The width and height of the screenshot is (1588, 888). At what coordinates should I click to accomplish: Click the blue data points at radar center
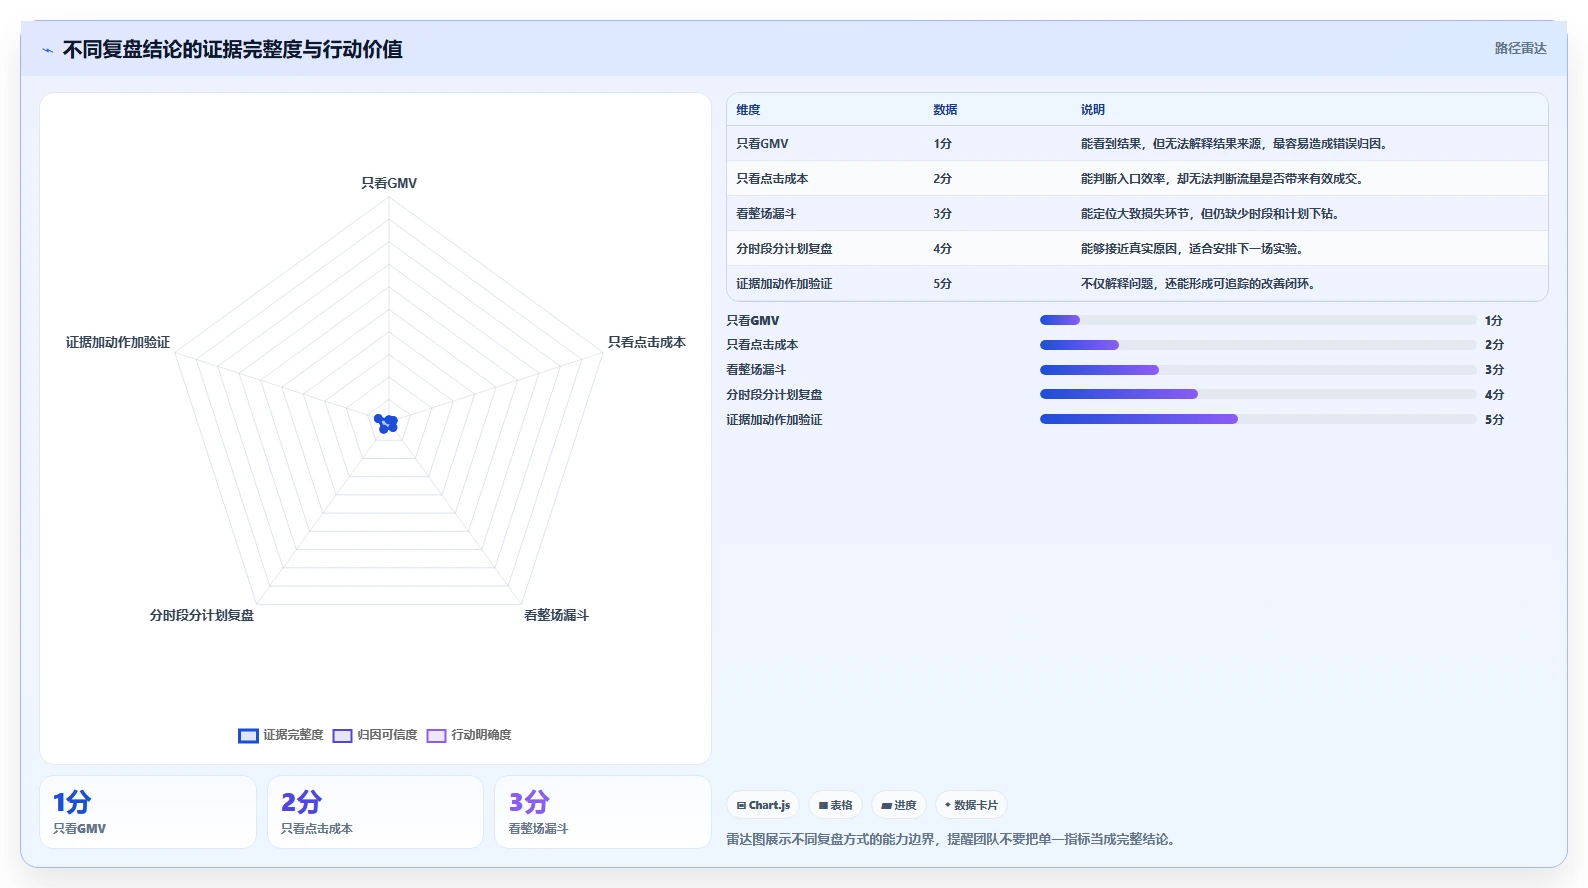click(x=386, y=423)
